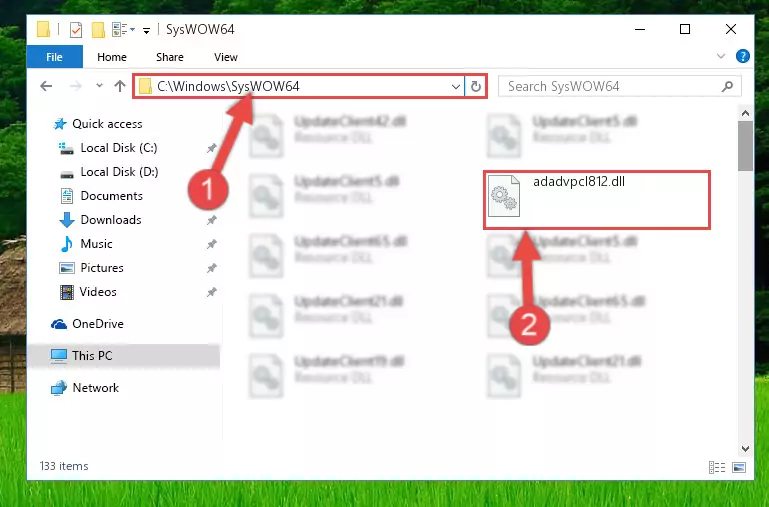Open Local Disk (D:) in sidebar
This screenshot has height=507, width=769.
click(x=119, y=172)
